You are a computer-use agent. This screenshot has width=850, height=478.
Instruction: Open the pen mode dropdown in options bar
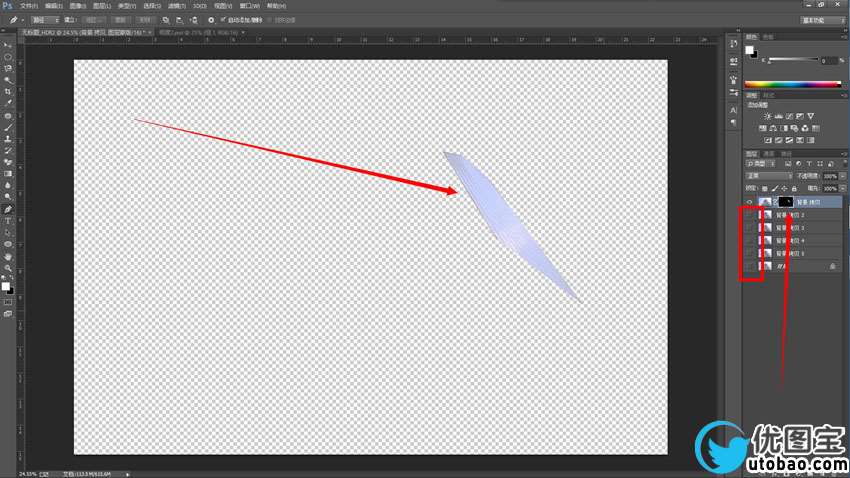point(44,19)
